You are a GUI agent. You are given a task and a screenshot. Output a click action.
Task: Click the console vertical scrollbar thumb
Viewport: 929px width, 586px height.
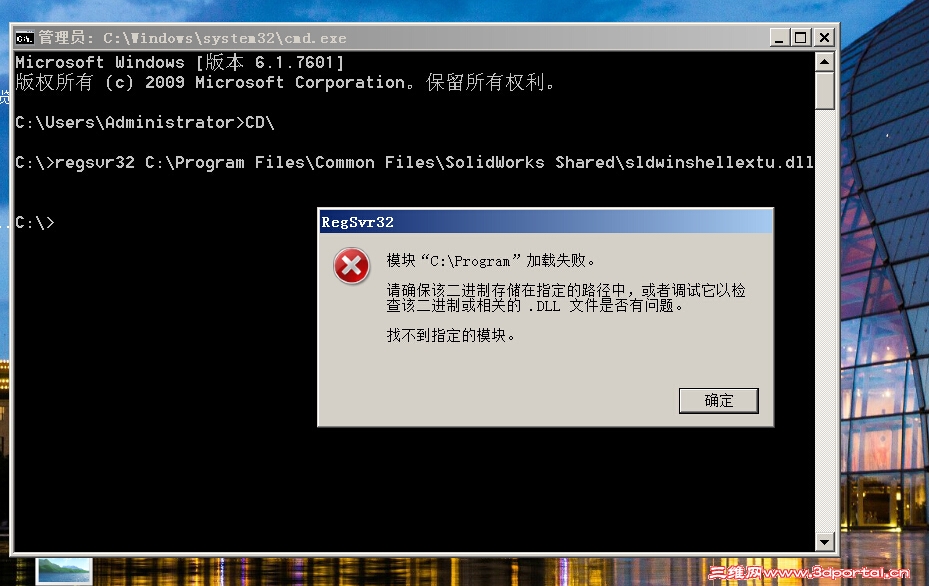(825, 91)
